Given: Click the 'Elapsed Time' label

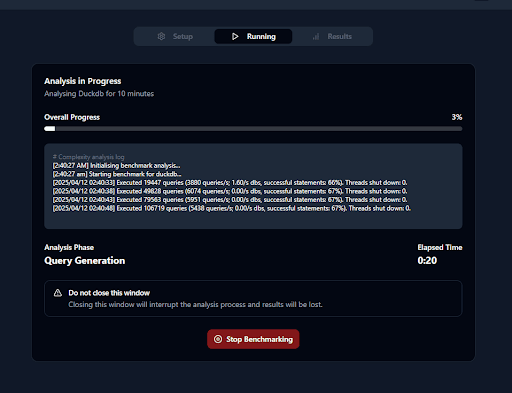Looking at the screenshot, I should click(x=440, y=247).
